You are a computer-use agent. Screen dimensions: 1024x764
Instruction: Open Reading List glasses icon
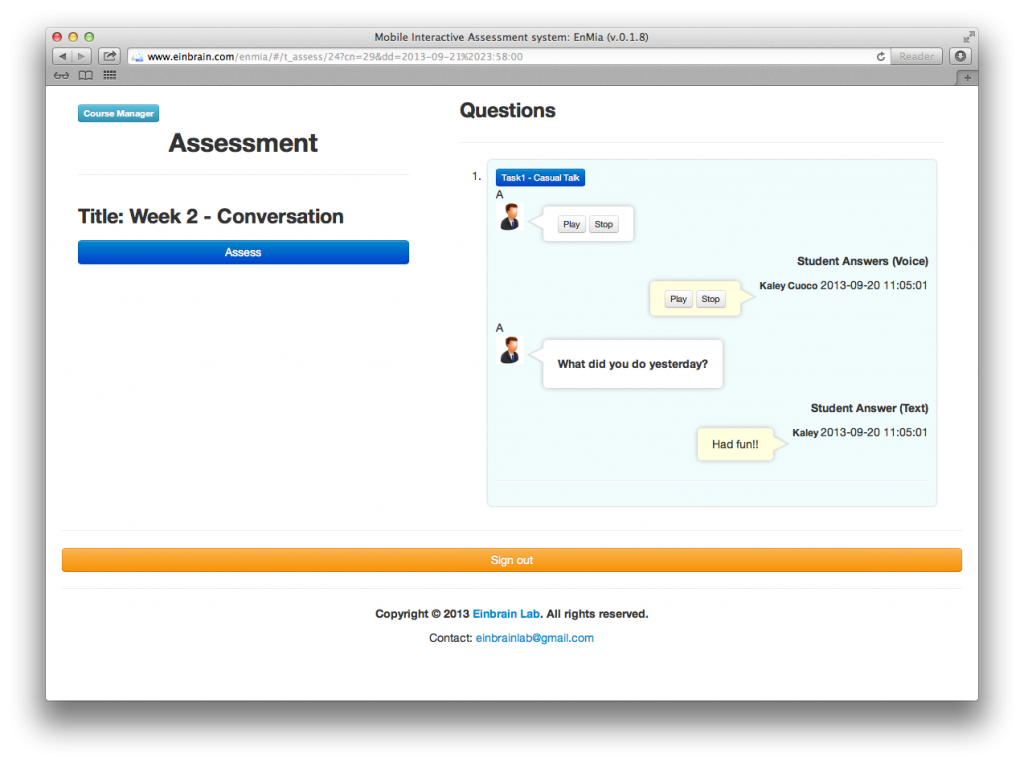pyautogui.click(x=61, y=76)
